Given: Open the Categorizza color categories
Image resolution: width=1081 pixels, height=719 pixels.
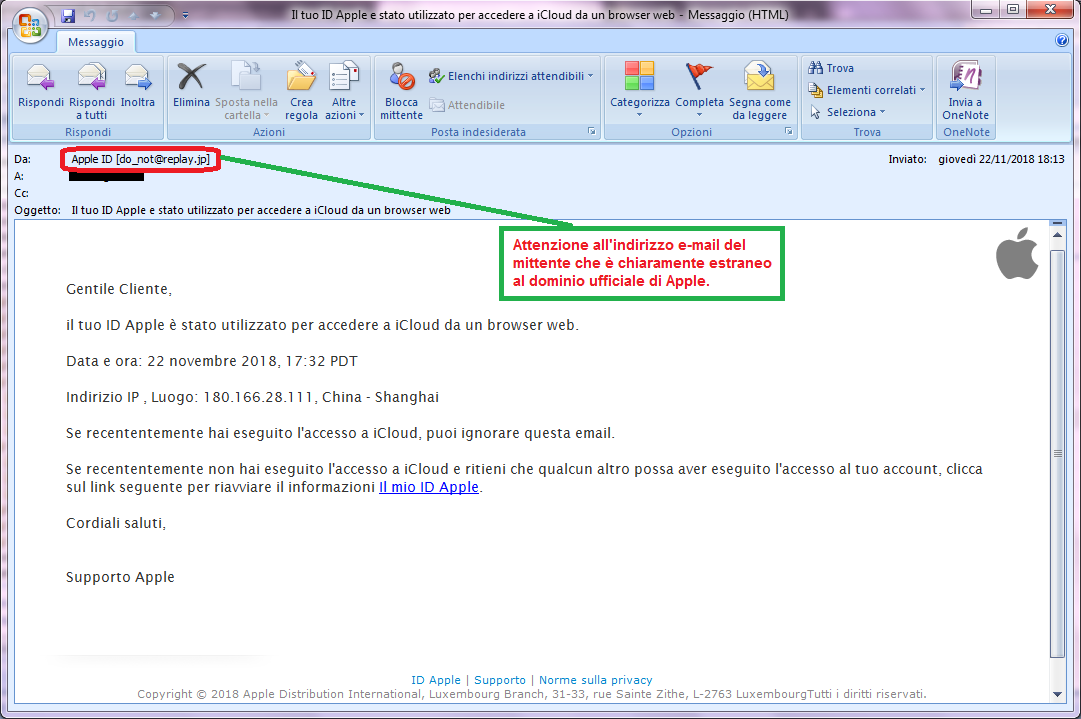Looking at the screenshot, I should click(640, 90).
